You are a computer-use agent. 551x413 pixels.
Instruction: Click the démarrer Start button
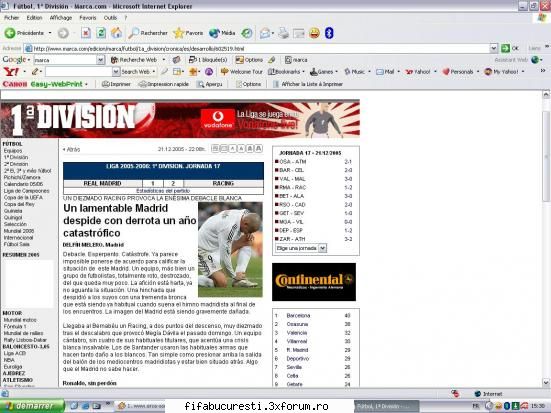(33, 406)
